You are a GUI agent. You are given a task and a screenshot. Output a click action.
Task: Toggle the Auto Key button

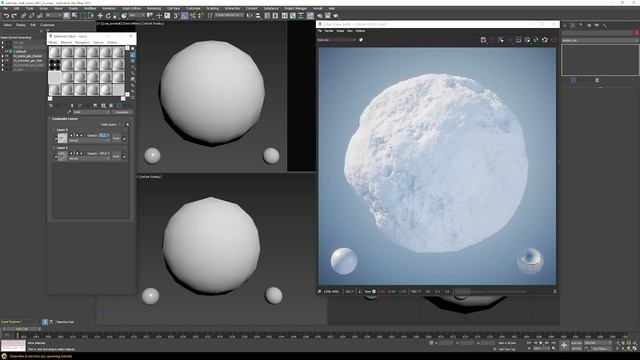(576, 343)
